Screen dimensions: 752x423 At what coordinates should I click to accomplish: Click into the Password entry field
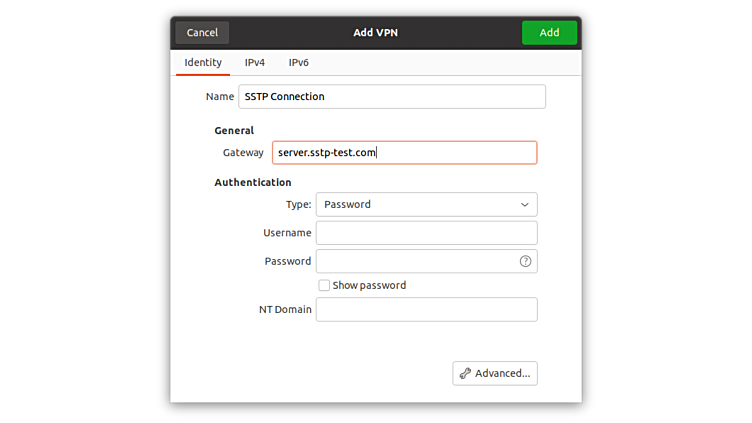point(415,261)
